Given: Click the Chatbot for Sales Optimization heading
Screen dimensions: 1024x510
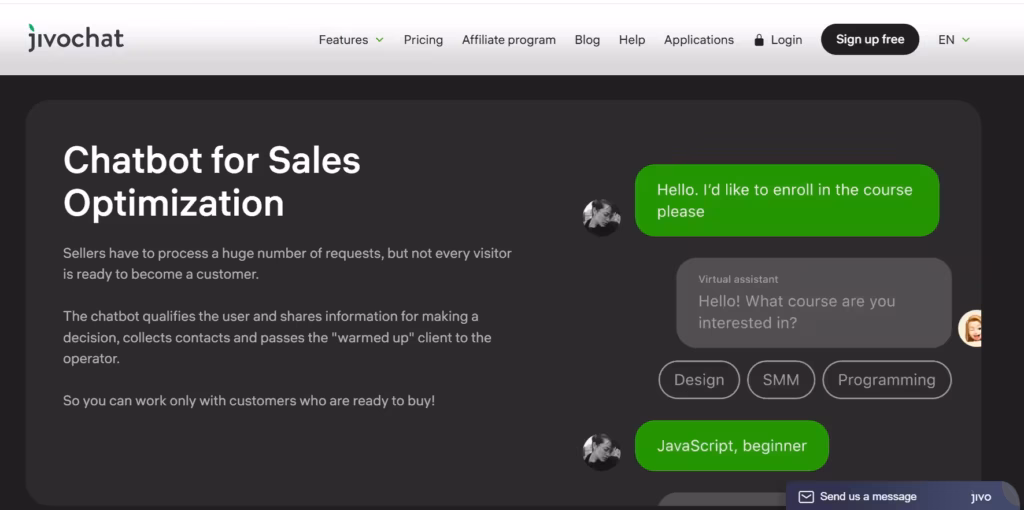Looking at the screenshot, I should (x=212, y=182).
